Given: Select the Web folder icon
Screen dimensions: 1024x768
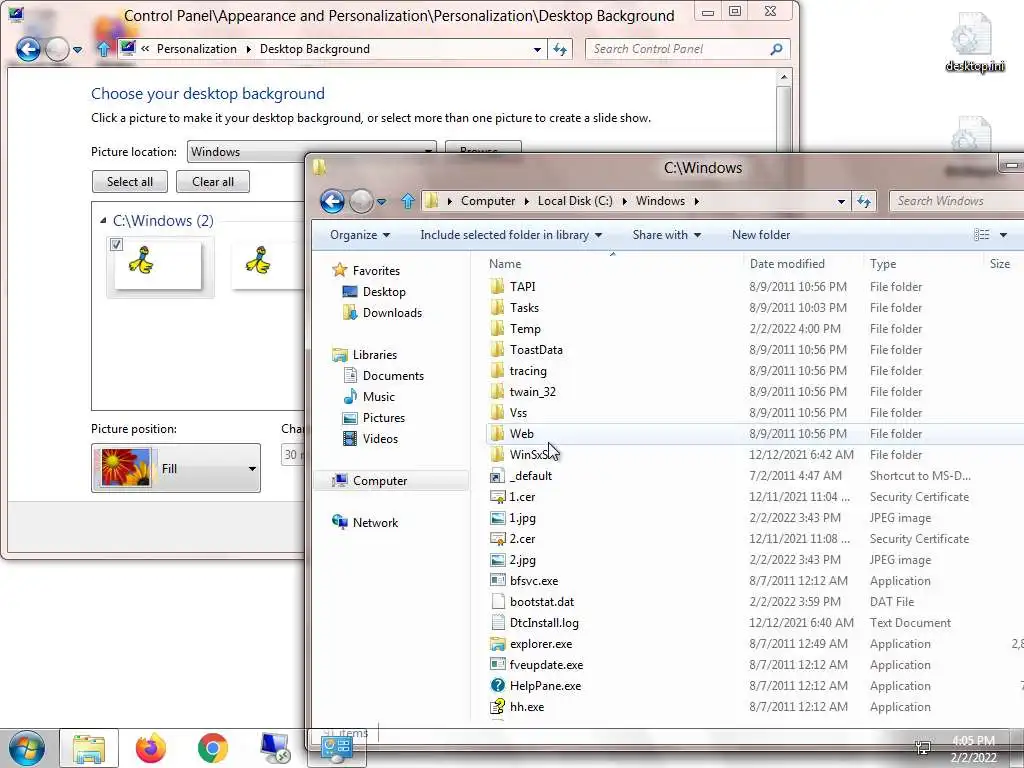Looking at the screenshot, I should tap(498, 434).
